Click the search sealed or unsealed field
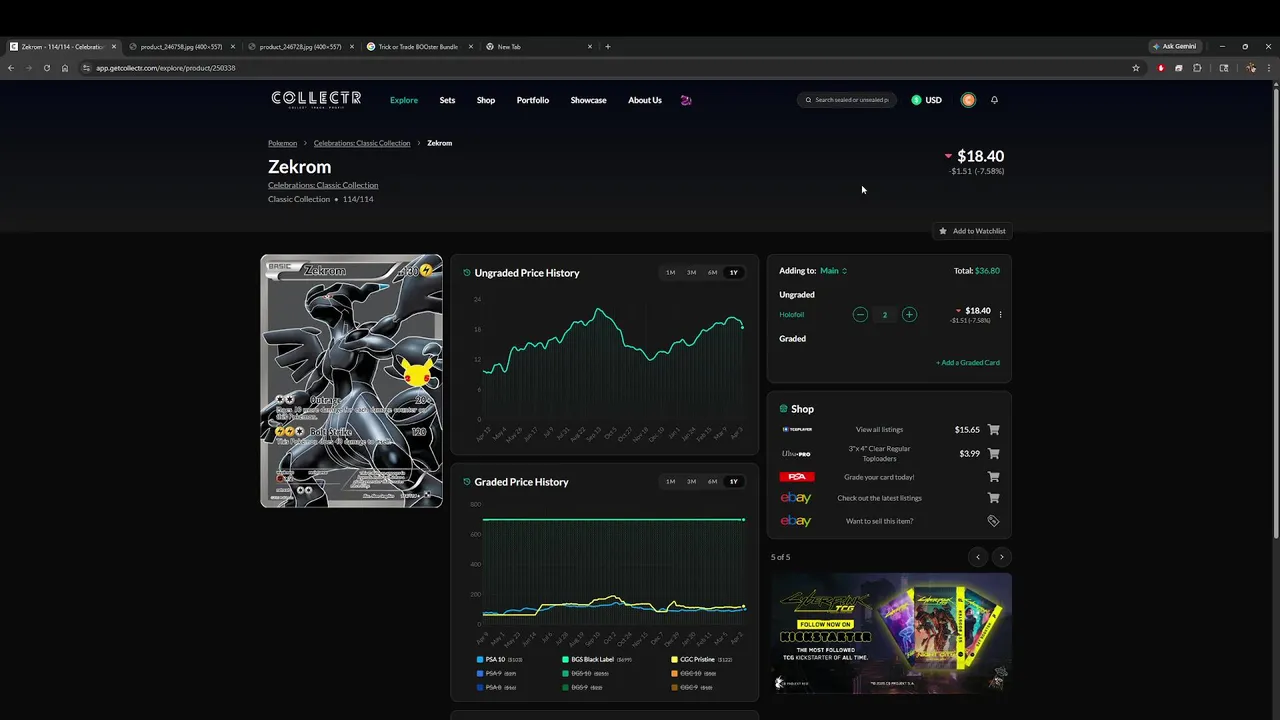Viewport: 1280px width, 720px height. (848, 100)
